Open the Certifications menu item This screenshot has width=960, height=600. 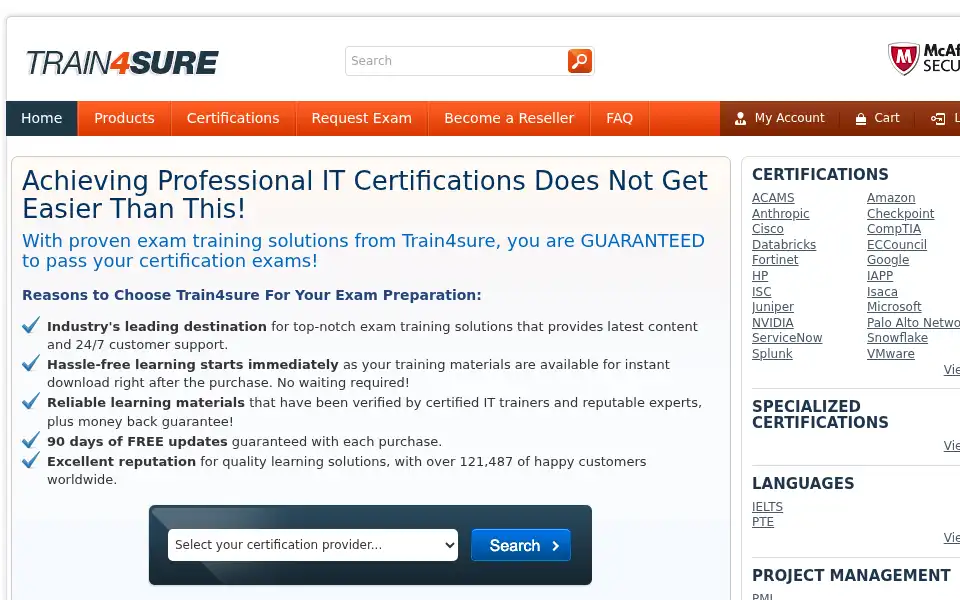point(233,118)
